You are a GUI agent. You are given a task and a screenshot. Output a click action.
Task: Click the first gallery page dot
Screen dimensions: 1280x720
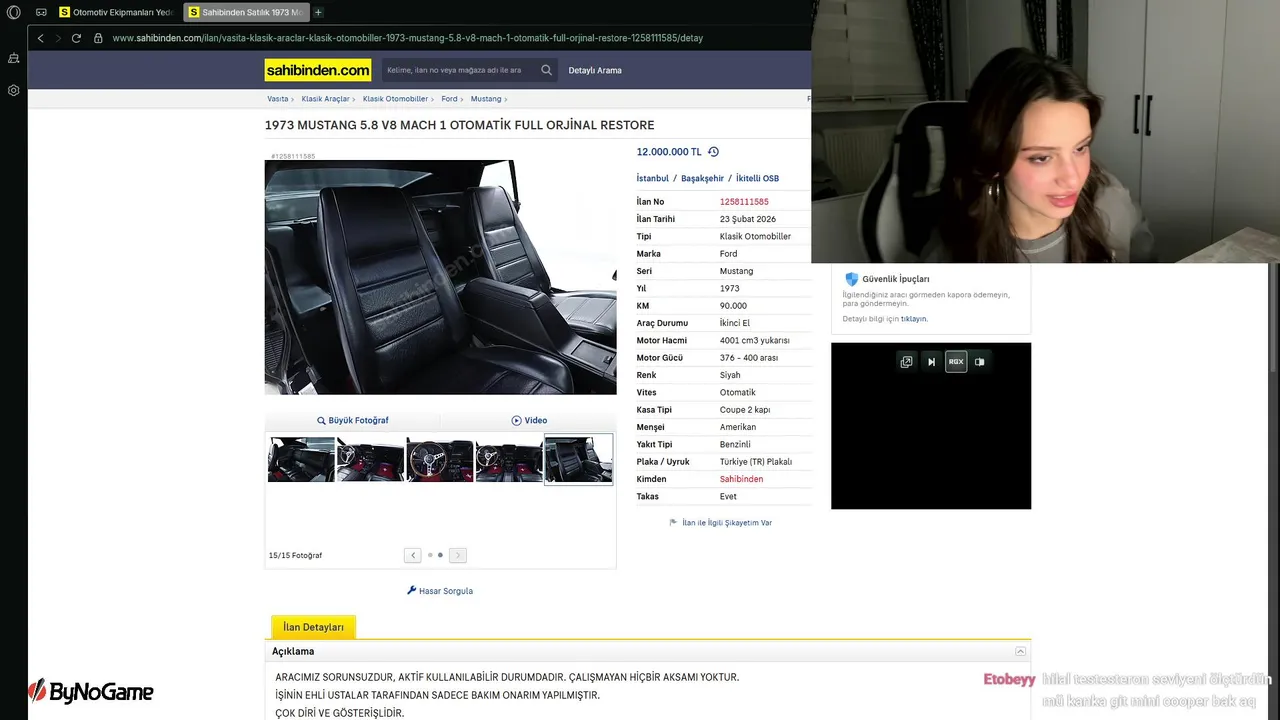coord(430,555)
